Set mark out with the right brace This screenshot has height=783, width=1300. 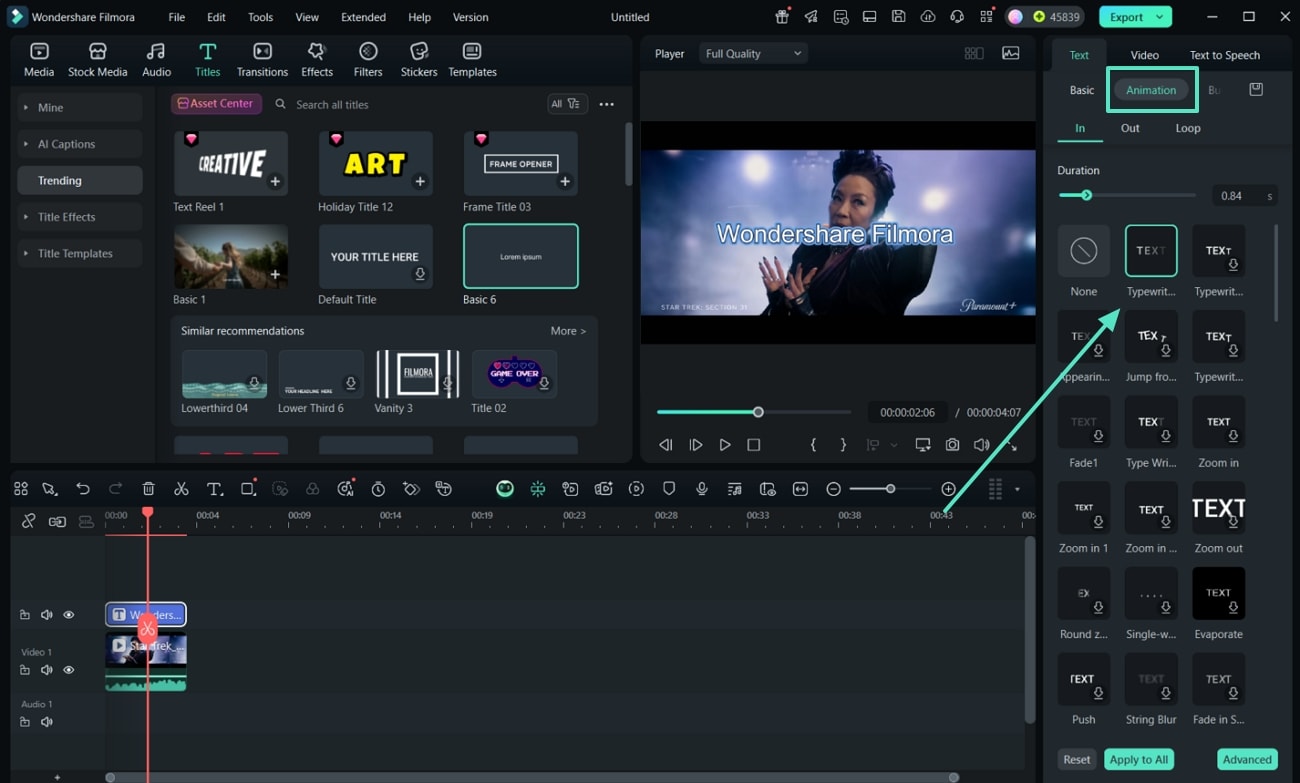[843, 445]
